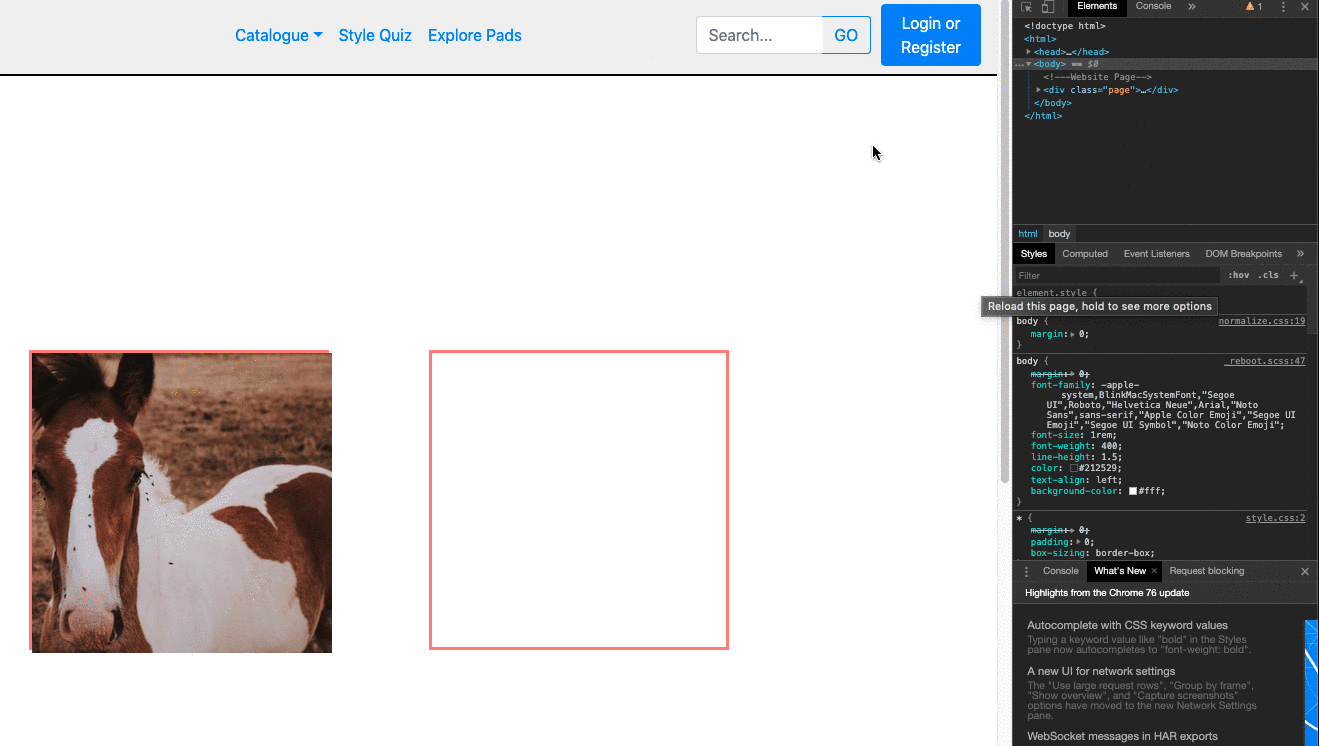The height and width of the screenshot is (746, 1319).
Task: Click the Login or Register button
Action: pyautogui.click(x=930, y=35)
